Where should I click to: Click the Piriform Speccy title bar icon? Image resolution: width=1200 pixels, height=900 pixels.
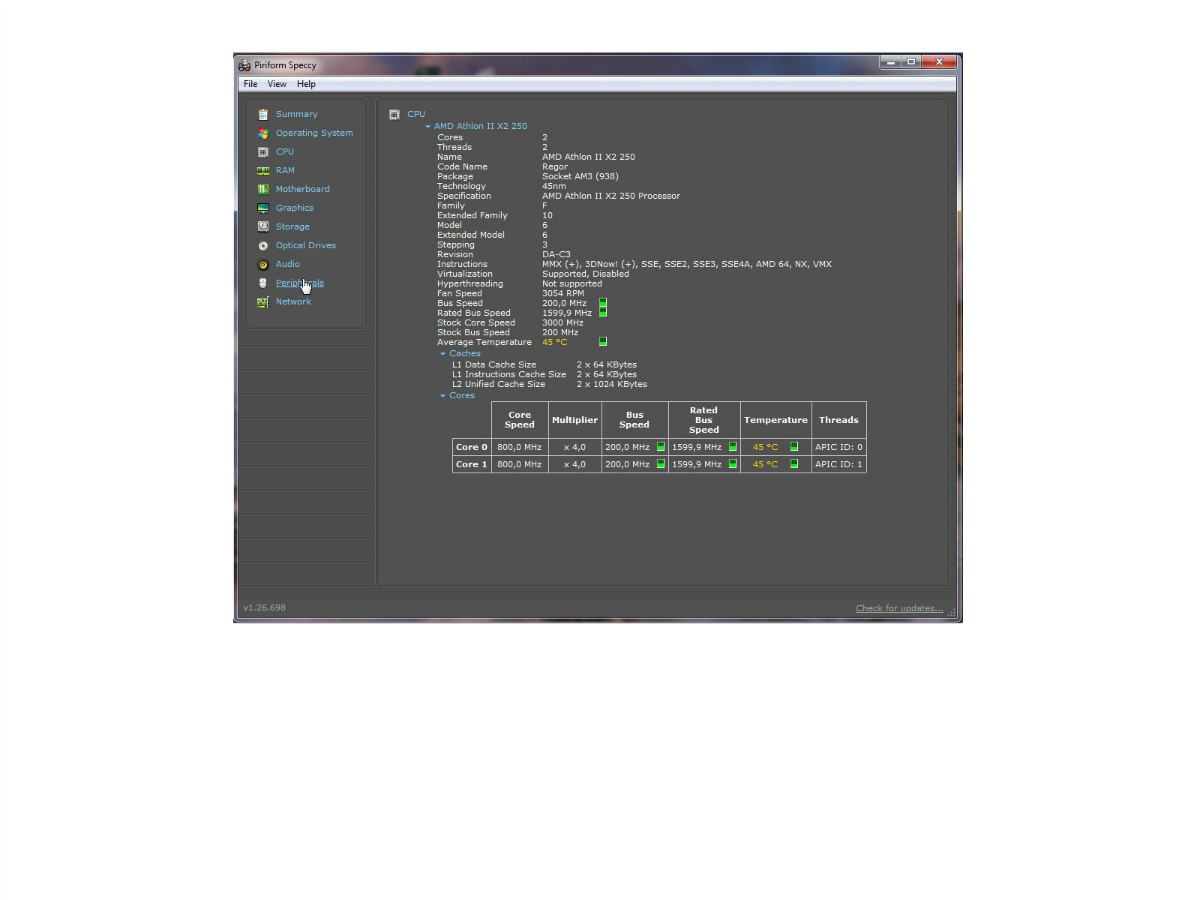(x=245, y=65)
